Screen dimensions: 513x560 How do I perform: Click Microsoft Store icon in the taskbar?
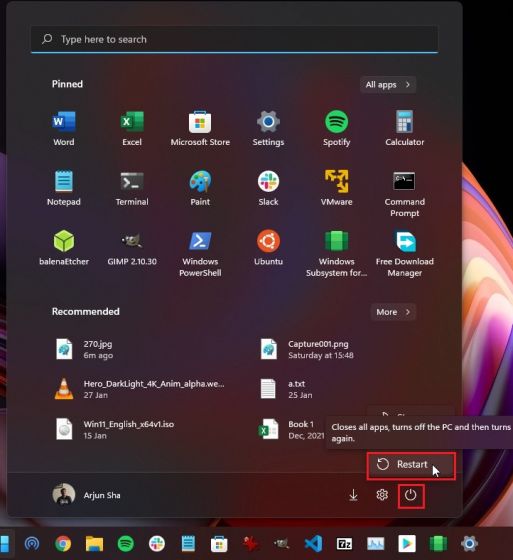219,544
